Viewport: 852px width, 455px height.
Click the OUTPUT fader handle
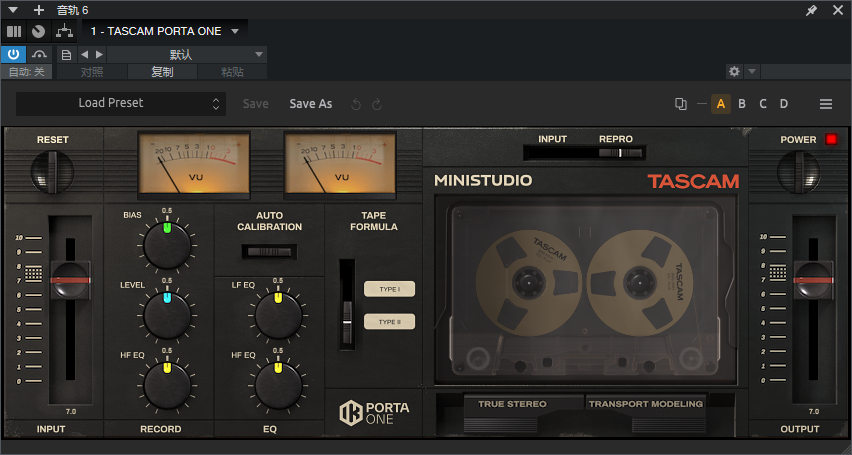(x=813, y=280)
